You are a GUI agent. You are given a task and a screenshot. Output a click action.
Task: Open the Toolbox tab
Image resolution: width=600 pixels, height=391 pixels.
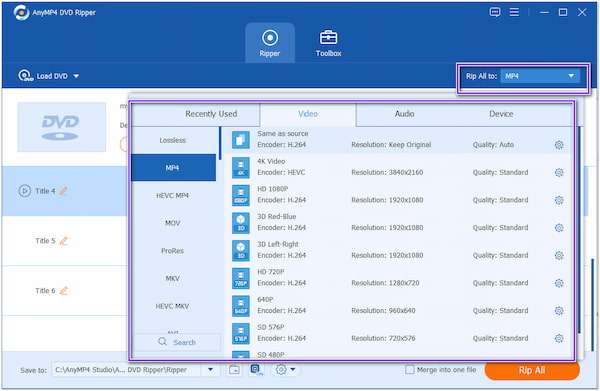(x=328, y=43)
